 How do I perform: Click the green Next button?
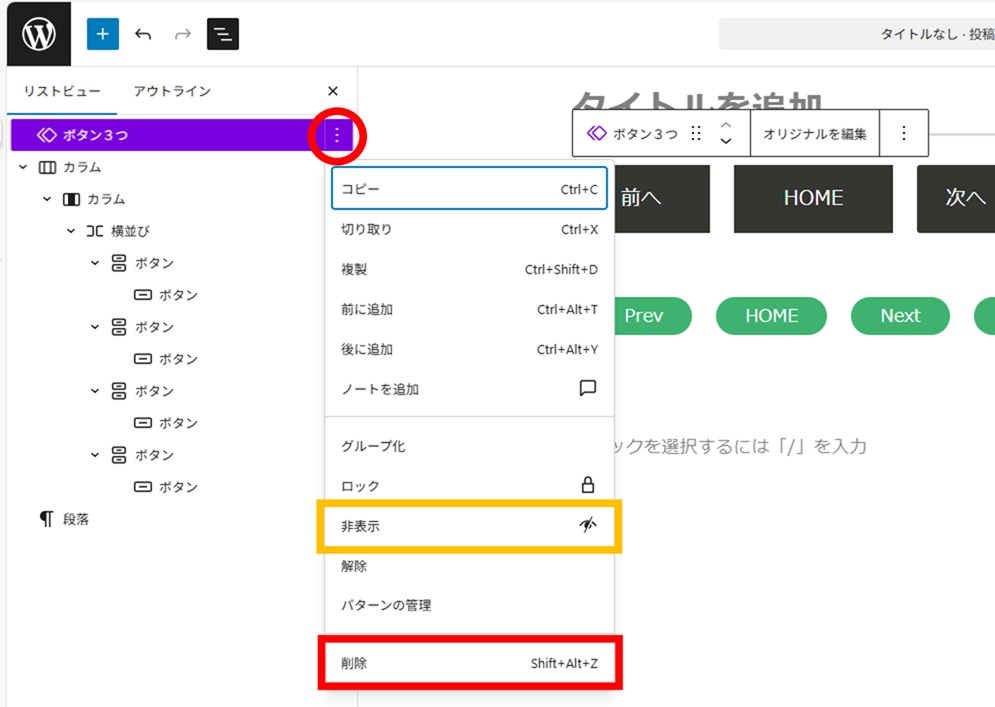click(x=899, y=316)
